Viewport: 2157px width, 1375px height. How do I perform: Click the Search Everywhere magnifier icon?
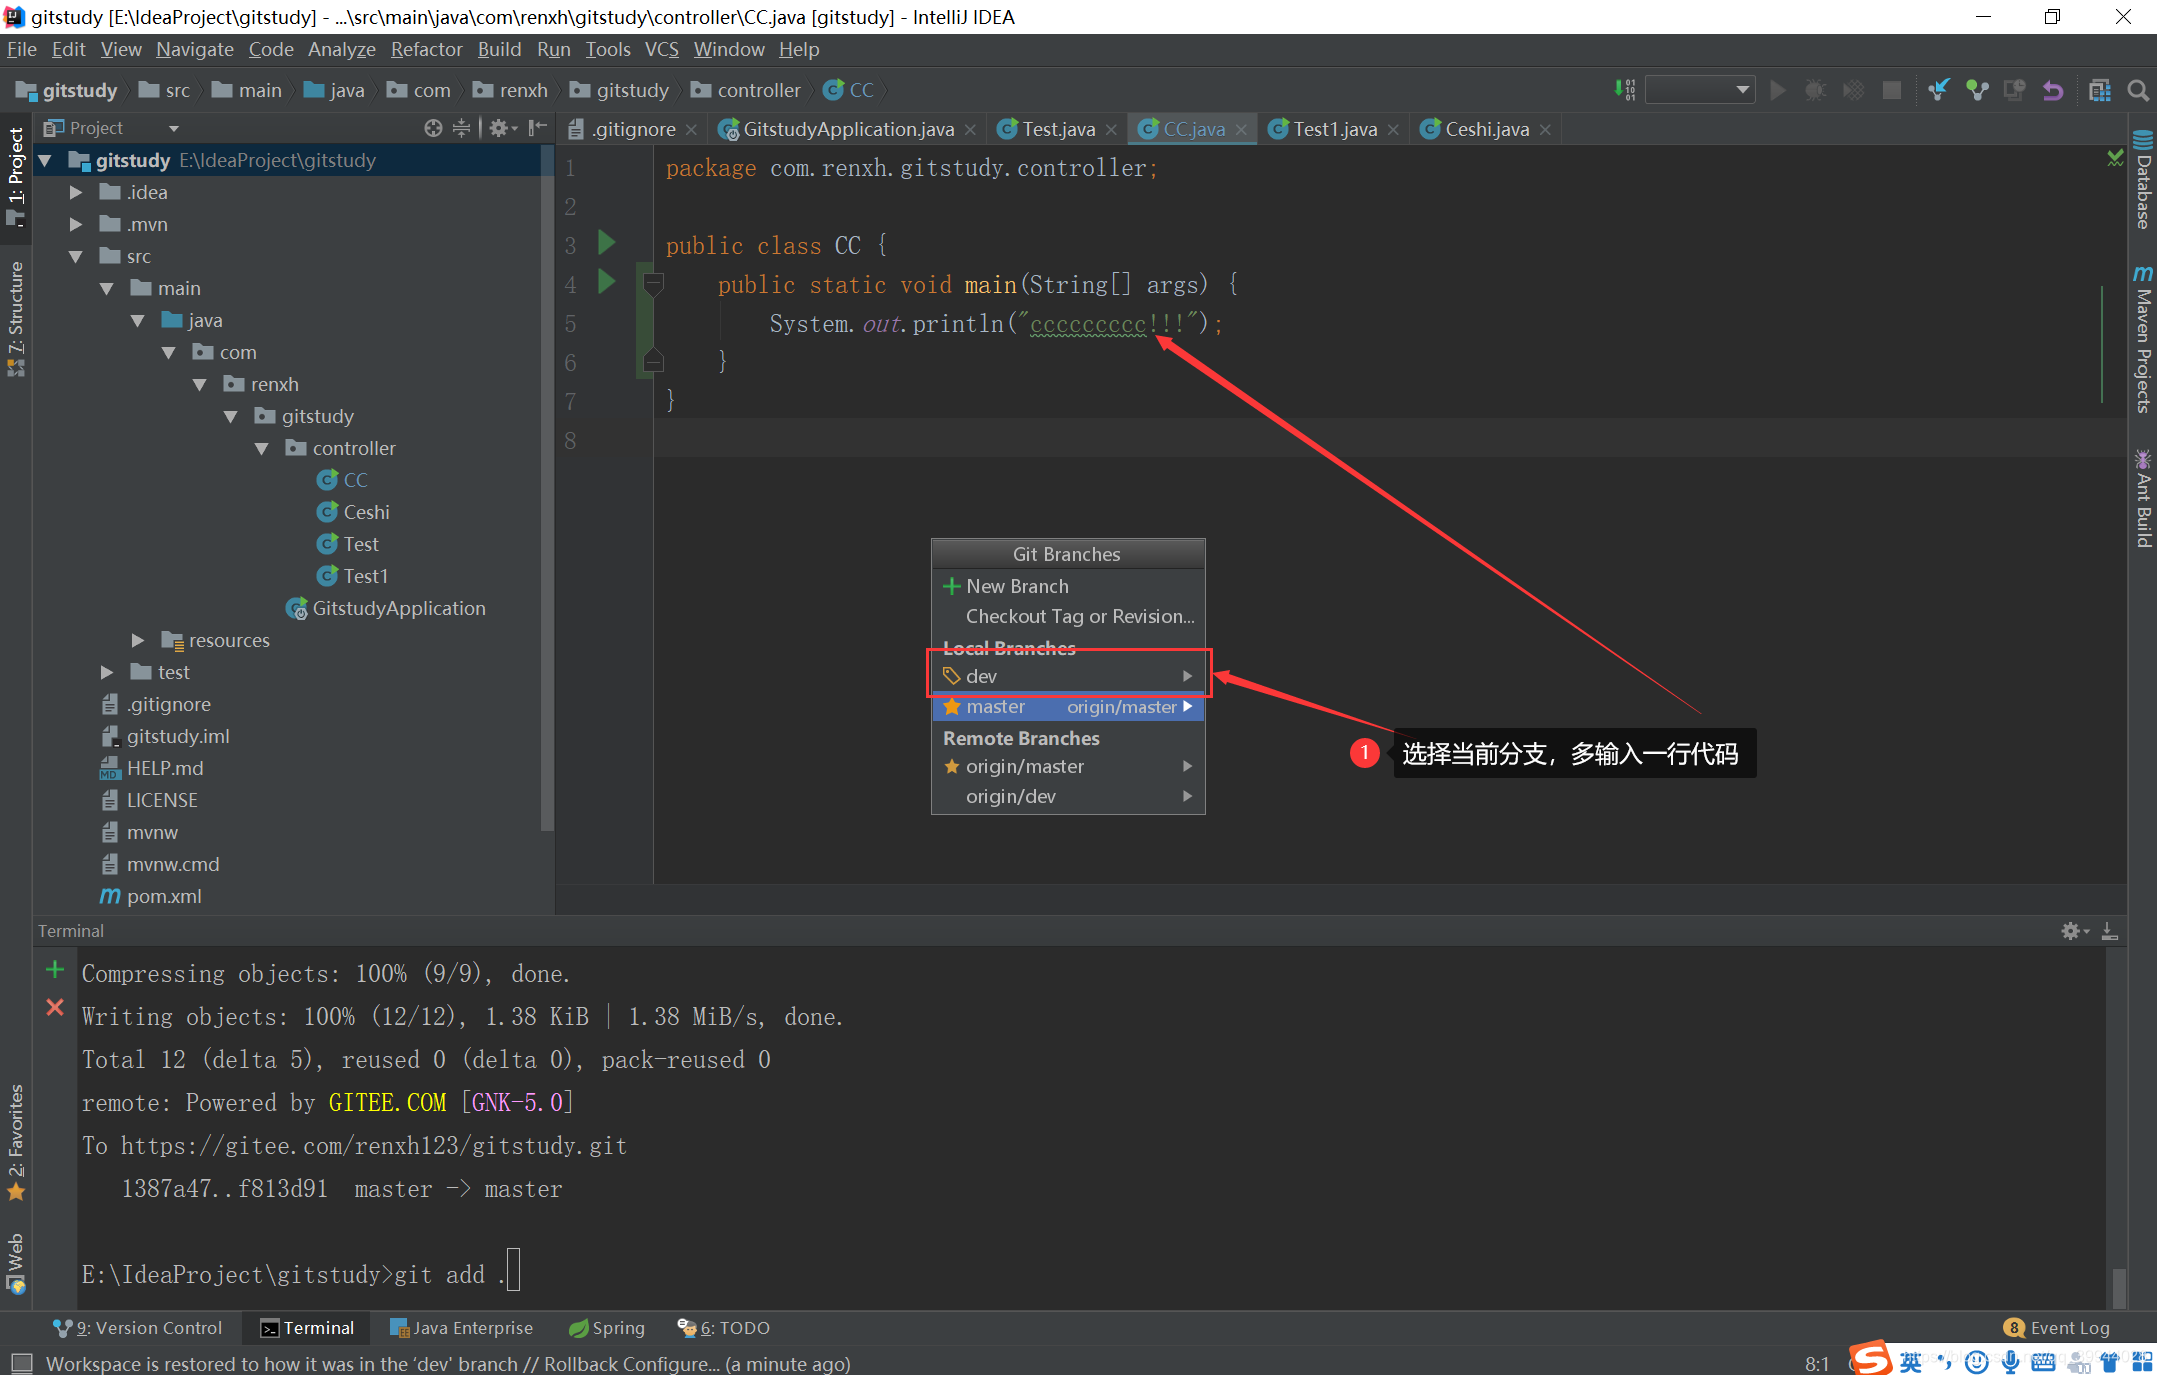[2138, 90]
